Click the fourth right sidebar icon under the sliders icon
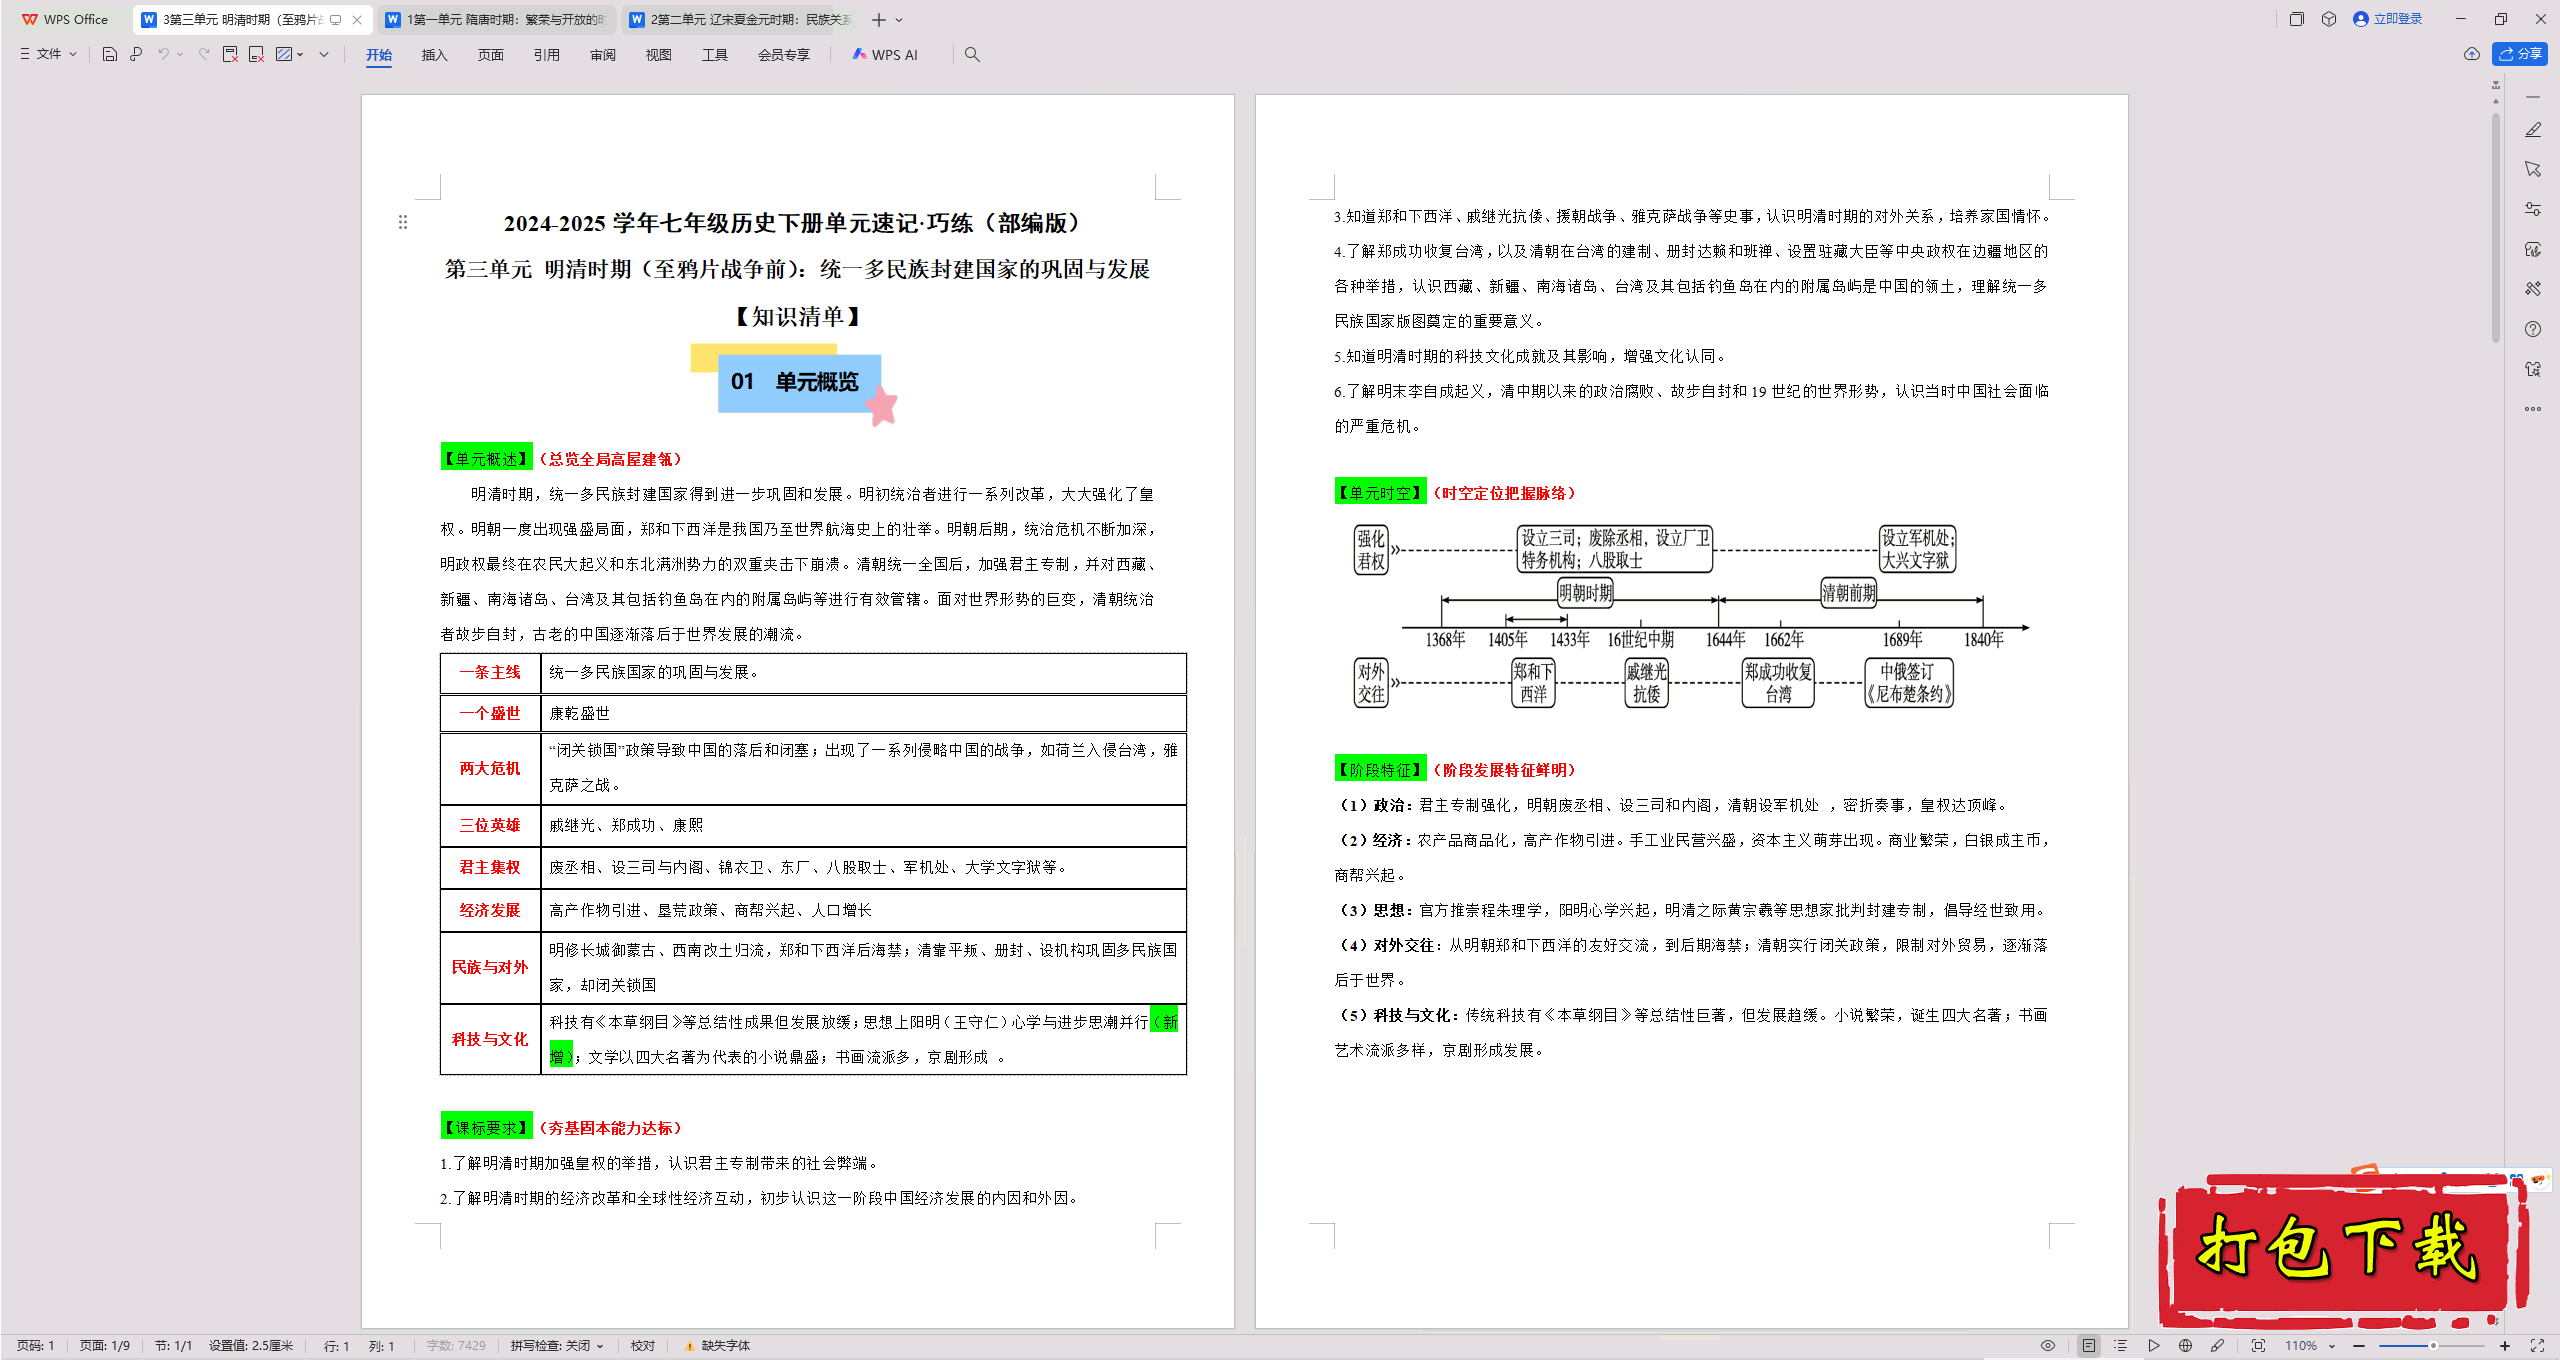2560x1360 pixels. pos(2533,249)
